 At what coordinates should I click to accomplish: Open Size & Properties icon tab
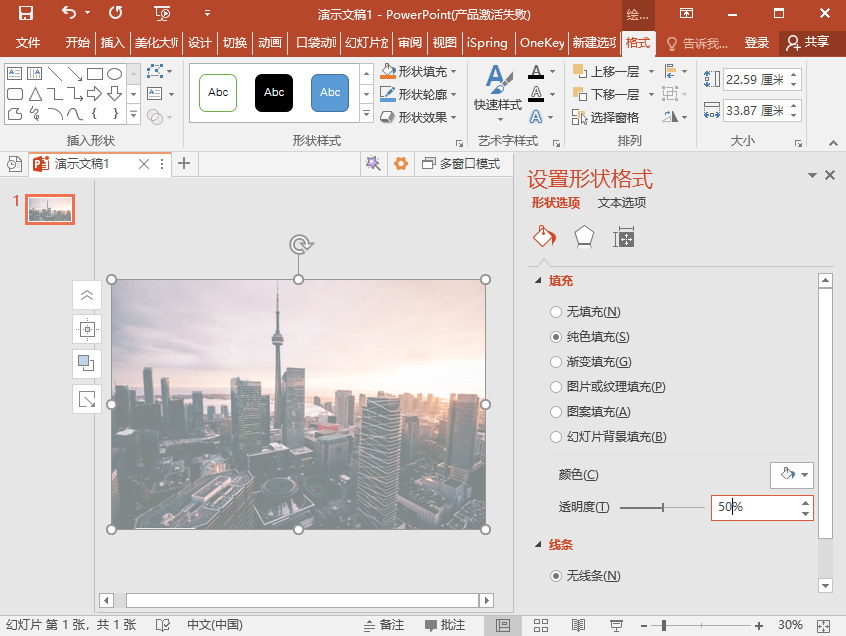(x=624, y=237)
